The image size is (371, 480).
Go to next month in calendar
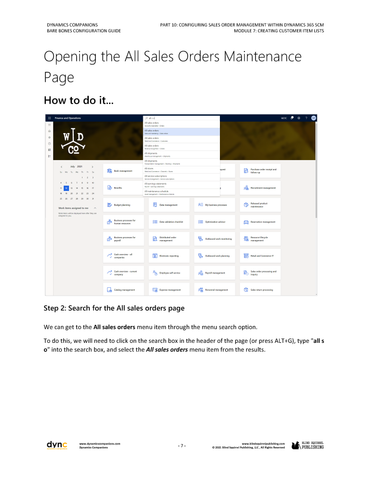click(x=92, y=166)
